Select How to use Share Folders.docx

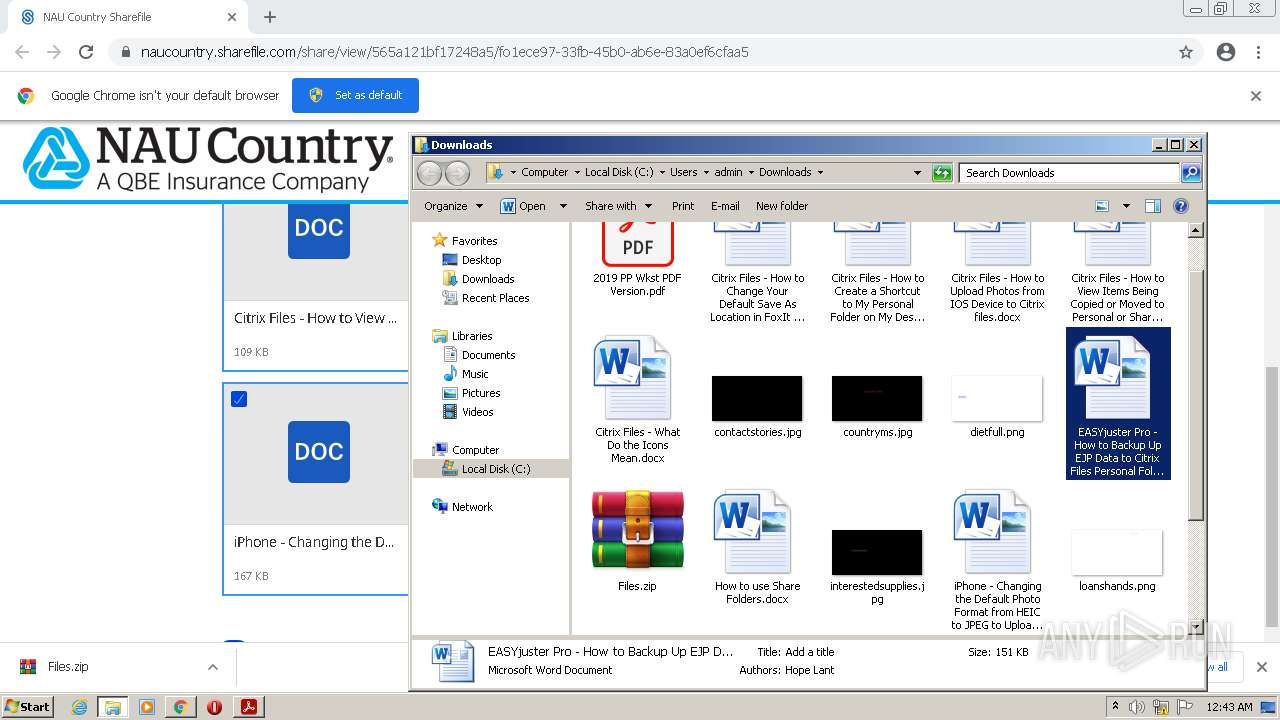[757, 547]
